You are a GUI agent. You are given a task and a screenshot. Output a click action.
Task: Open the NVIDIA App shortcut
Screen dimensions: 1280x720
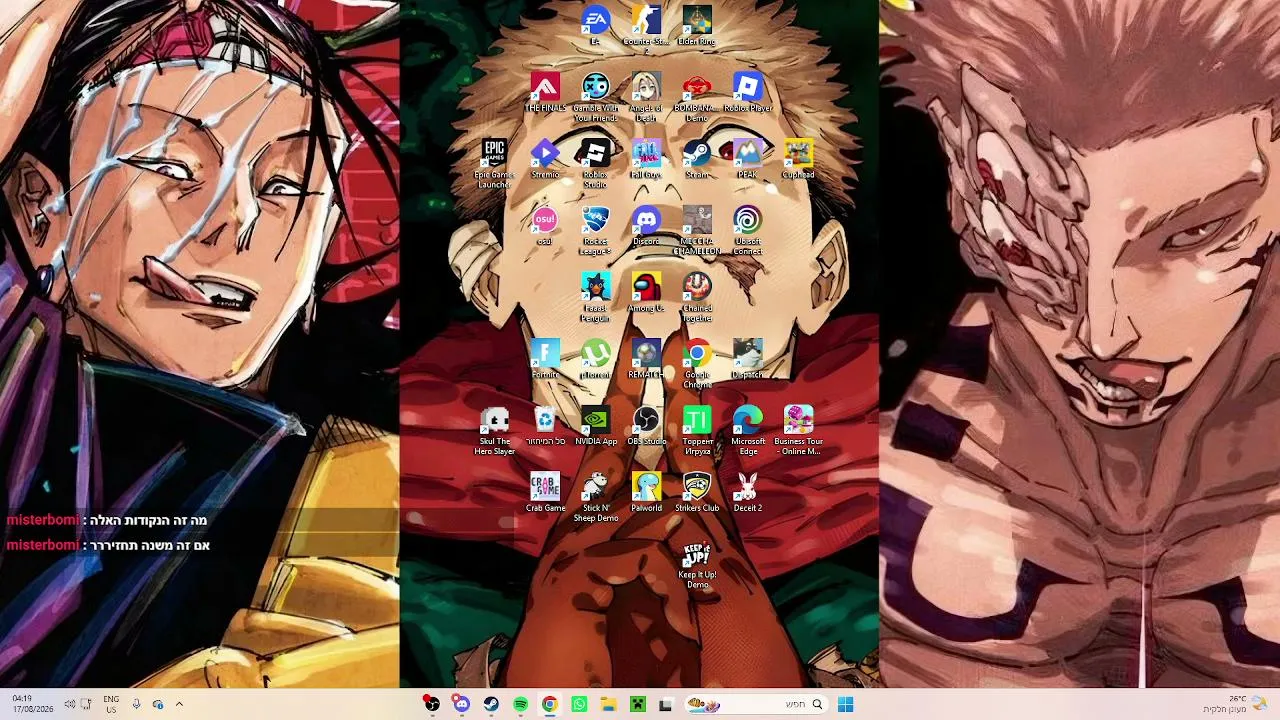click(x=595, y=426)
